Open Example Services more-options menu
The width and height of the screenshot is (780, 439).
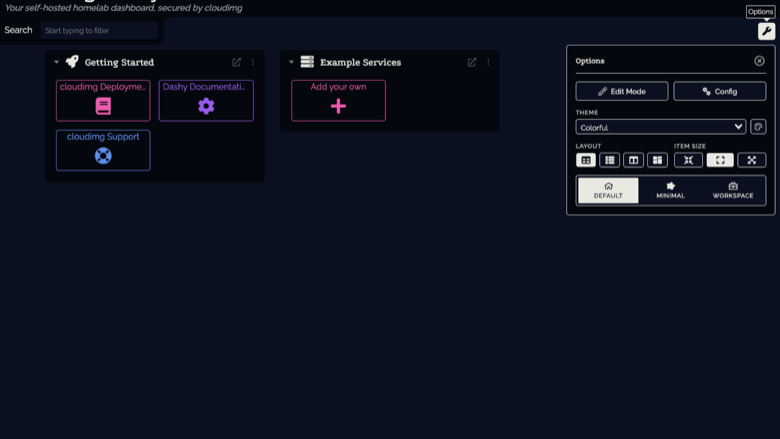[488, 62]
